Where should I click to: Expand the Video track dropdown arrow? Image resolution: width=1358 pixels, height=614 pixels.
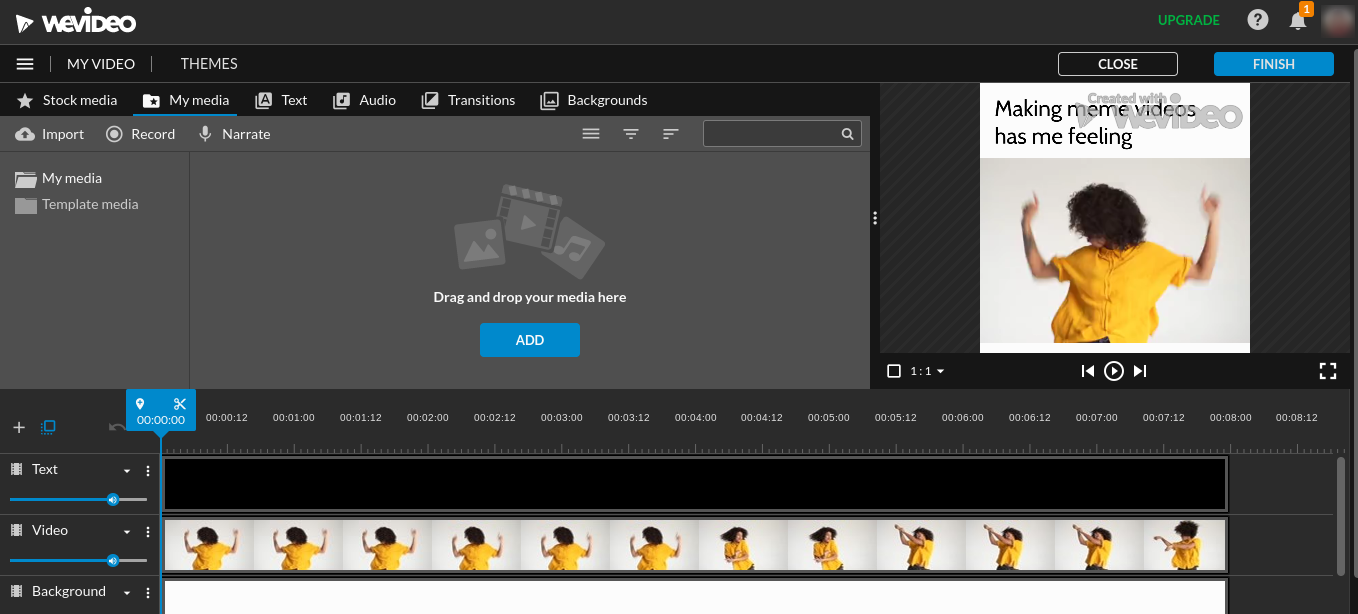point(127,531)
